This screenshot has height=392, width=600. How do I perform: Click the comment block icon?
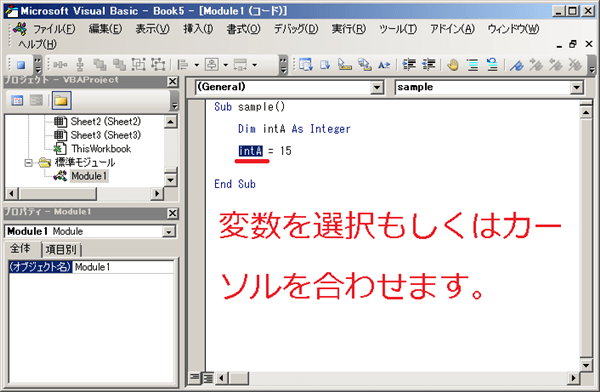click(473, 65)
